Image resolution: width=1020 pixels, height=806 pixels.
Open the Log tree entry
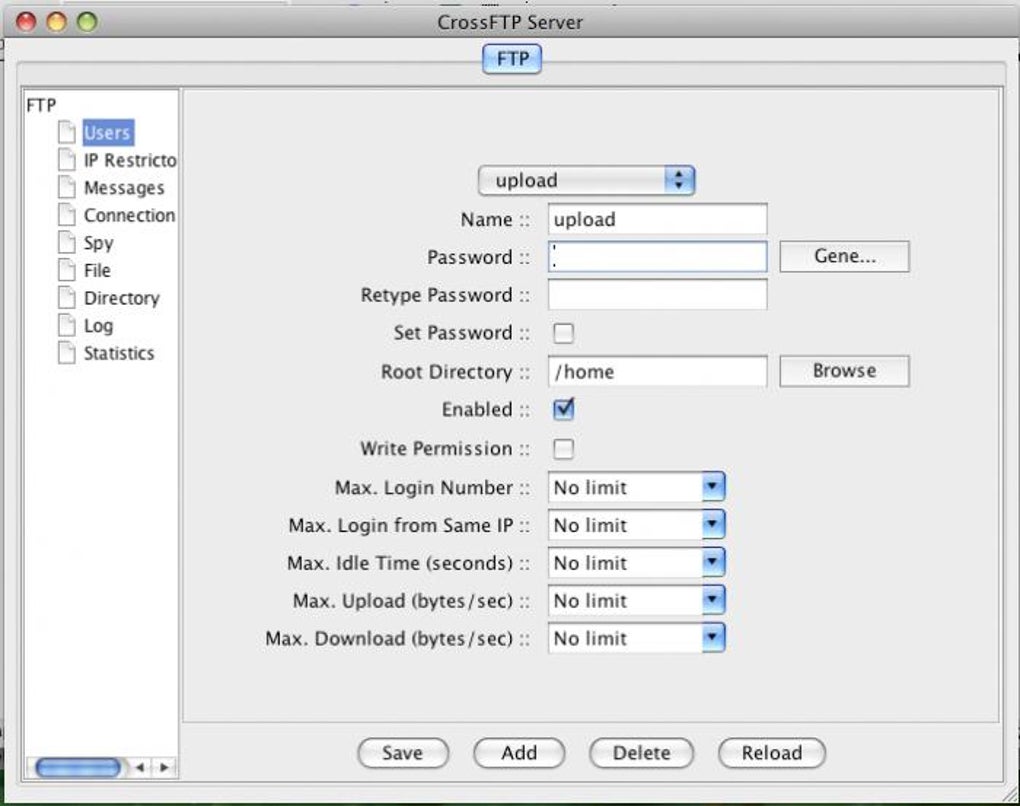click(x=98, y=326)
